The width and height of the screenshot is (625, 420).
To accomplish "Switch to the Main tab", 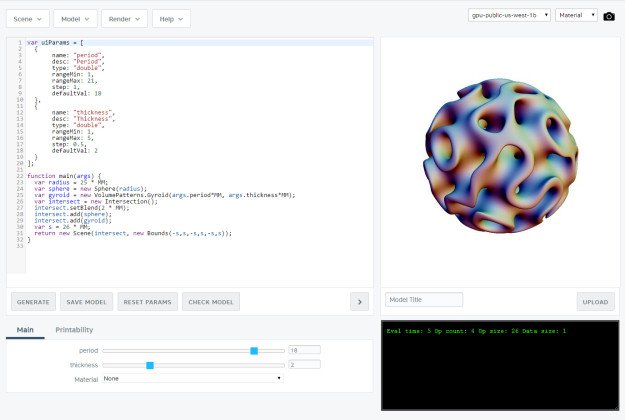I will click(25, 330).
